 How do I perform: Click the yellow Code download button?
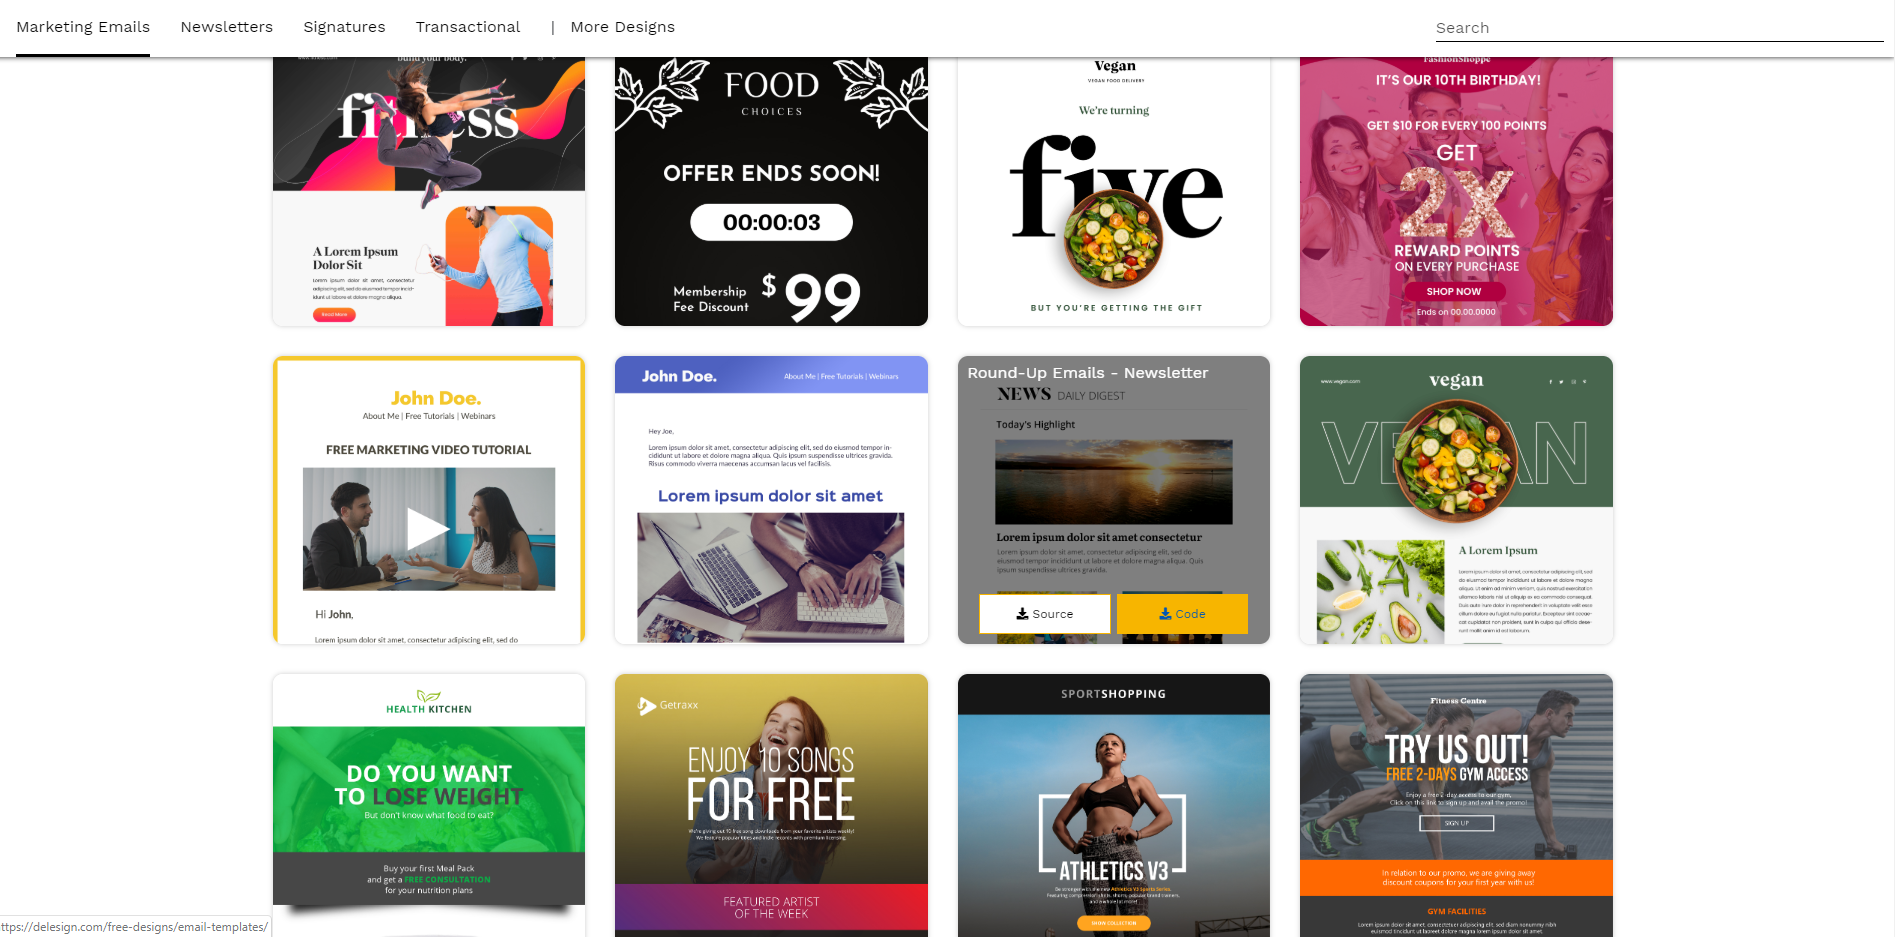1182,614
